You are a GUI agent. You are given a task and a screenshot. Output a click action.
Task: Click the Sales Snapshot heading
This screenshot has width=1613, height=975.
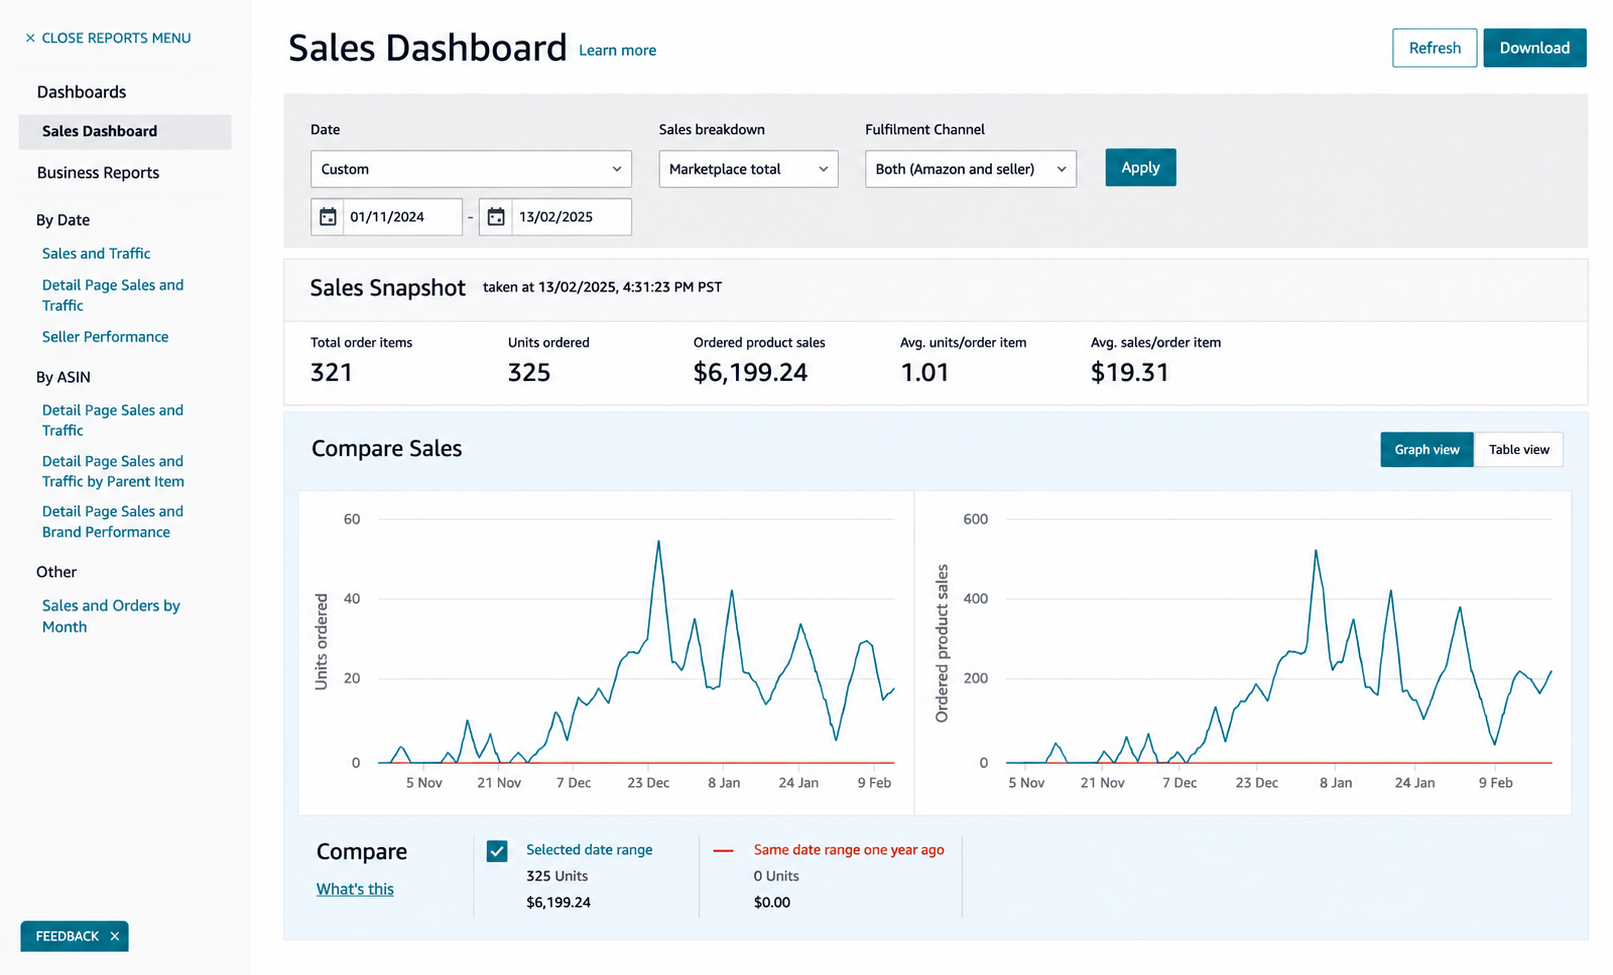click(x=388, y=288)
